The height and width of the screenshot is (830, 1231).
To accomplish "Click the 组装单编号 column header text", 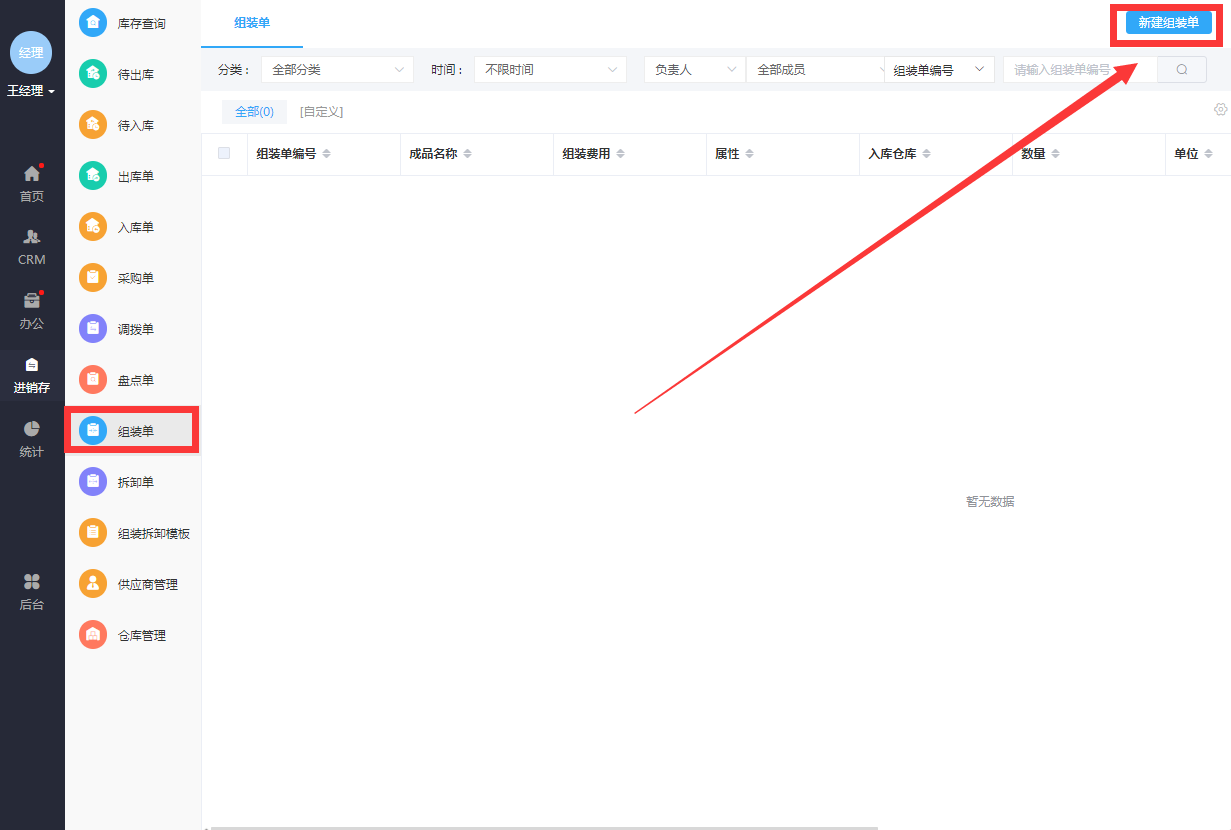I will pyautogui.click(x=286, y=154).
